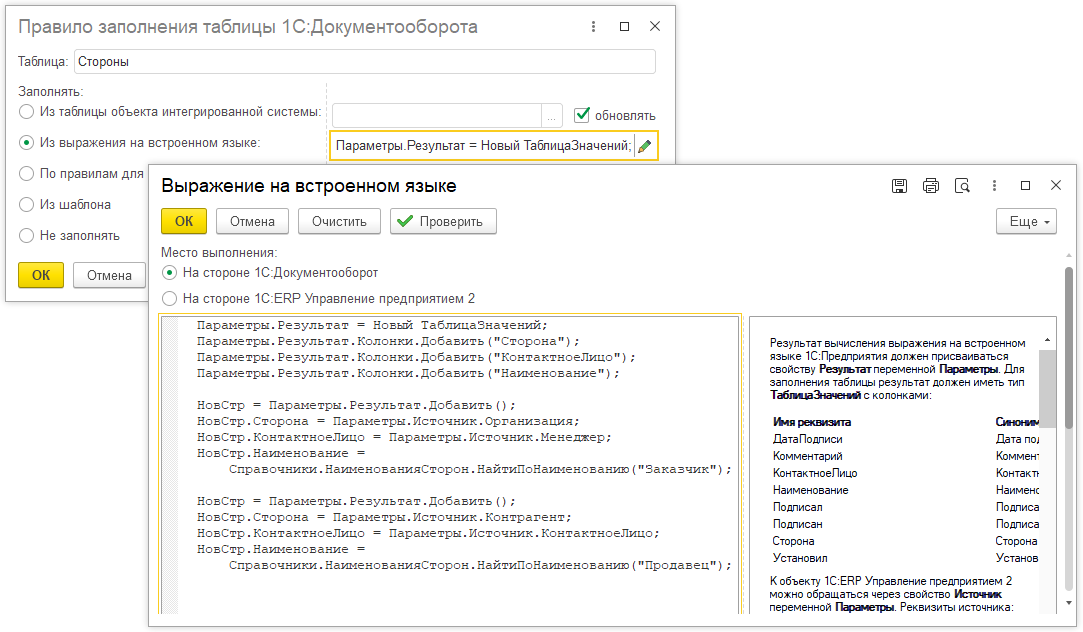Select 'Из таблицы объекта интегрированной системы' option
Screen dimensions: 1083x632
26,112
